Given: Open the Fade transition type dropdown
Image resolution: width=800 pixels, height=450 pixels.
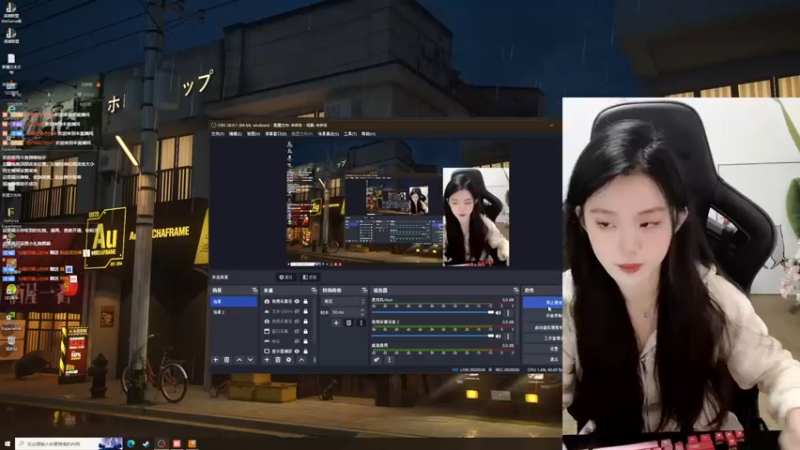Looking at the screenshot, I should pyautogui.click(x=343, y=302).
